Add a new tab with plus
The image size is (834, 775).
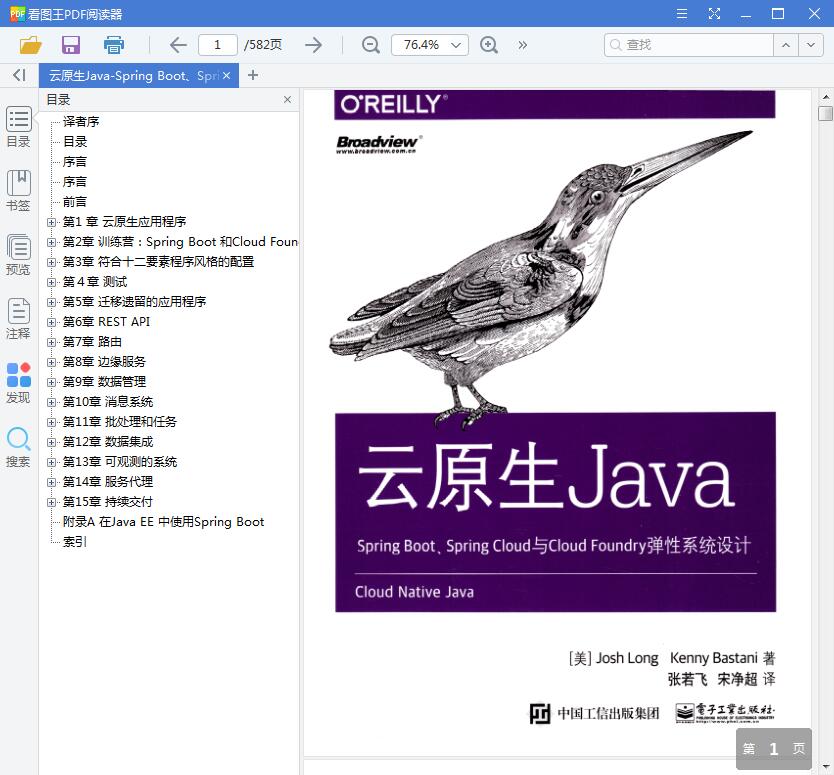pyautogui.click(x=253, y=76)
